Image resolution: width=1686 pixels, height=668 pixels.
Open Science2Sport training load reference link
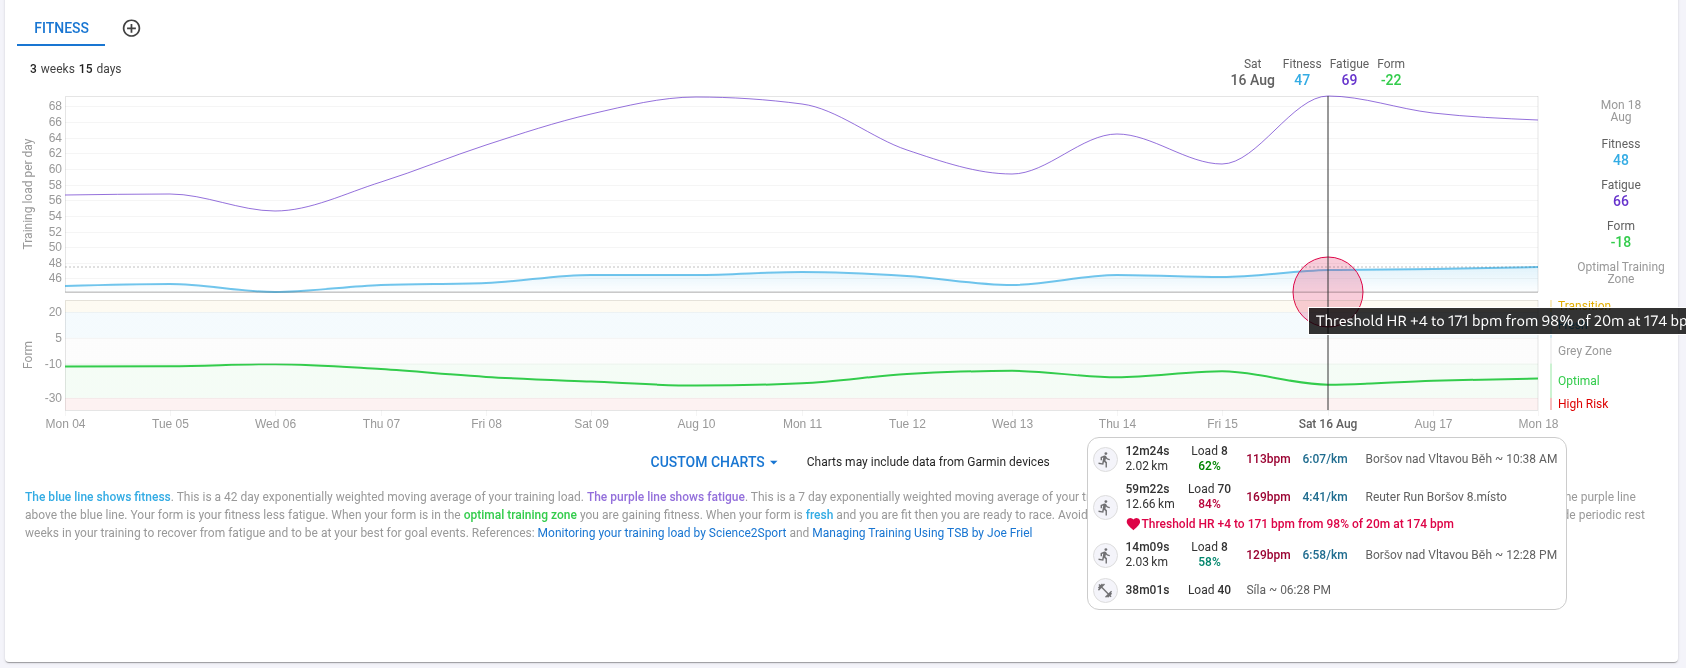pyautogui.click(x=661, y=533)
